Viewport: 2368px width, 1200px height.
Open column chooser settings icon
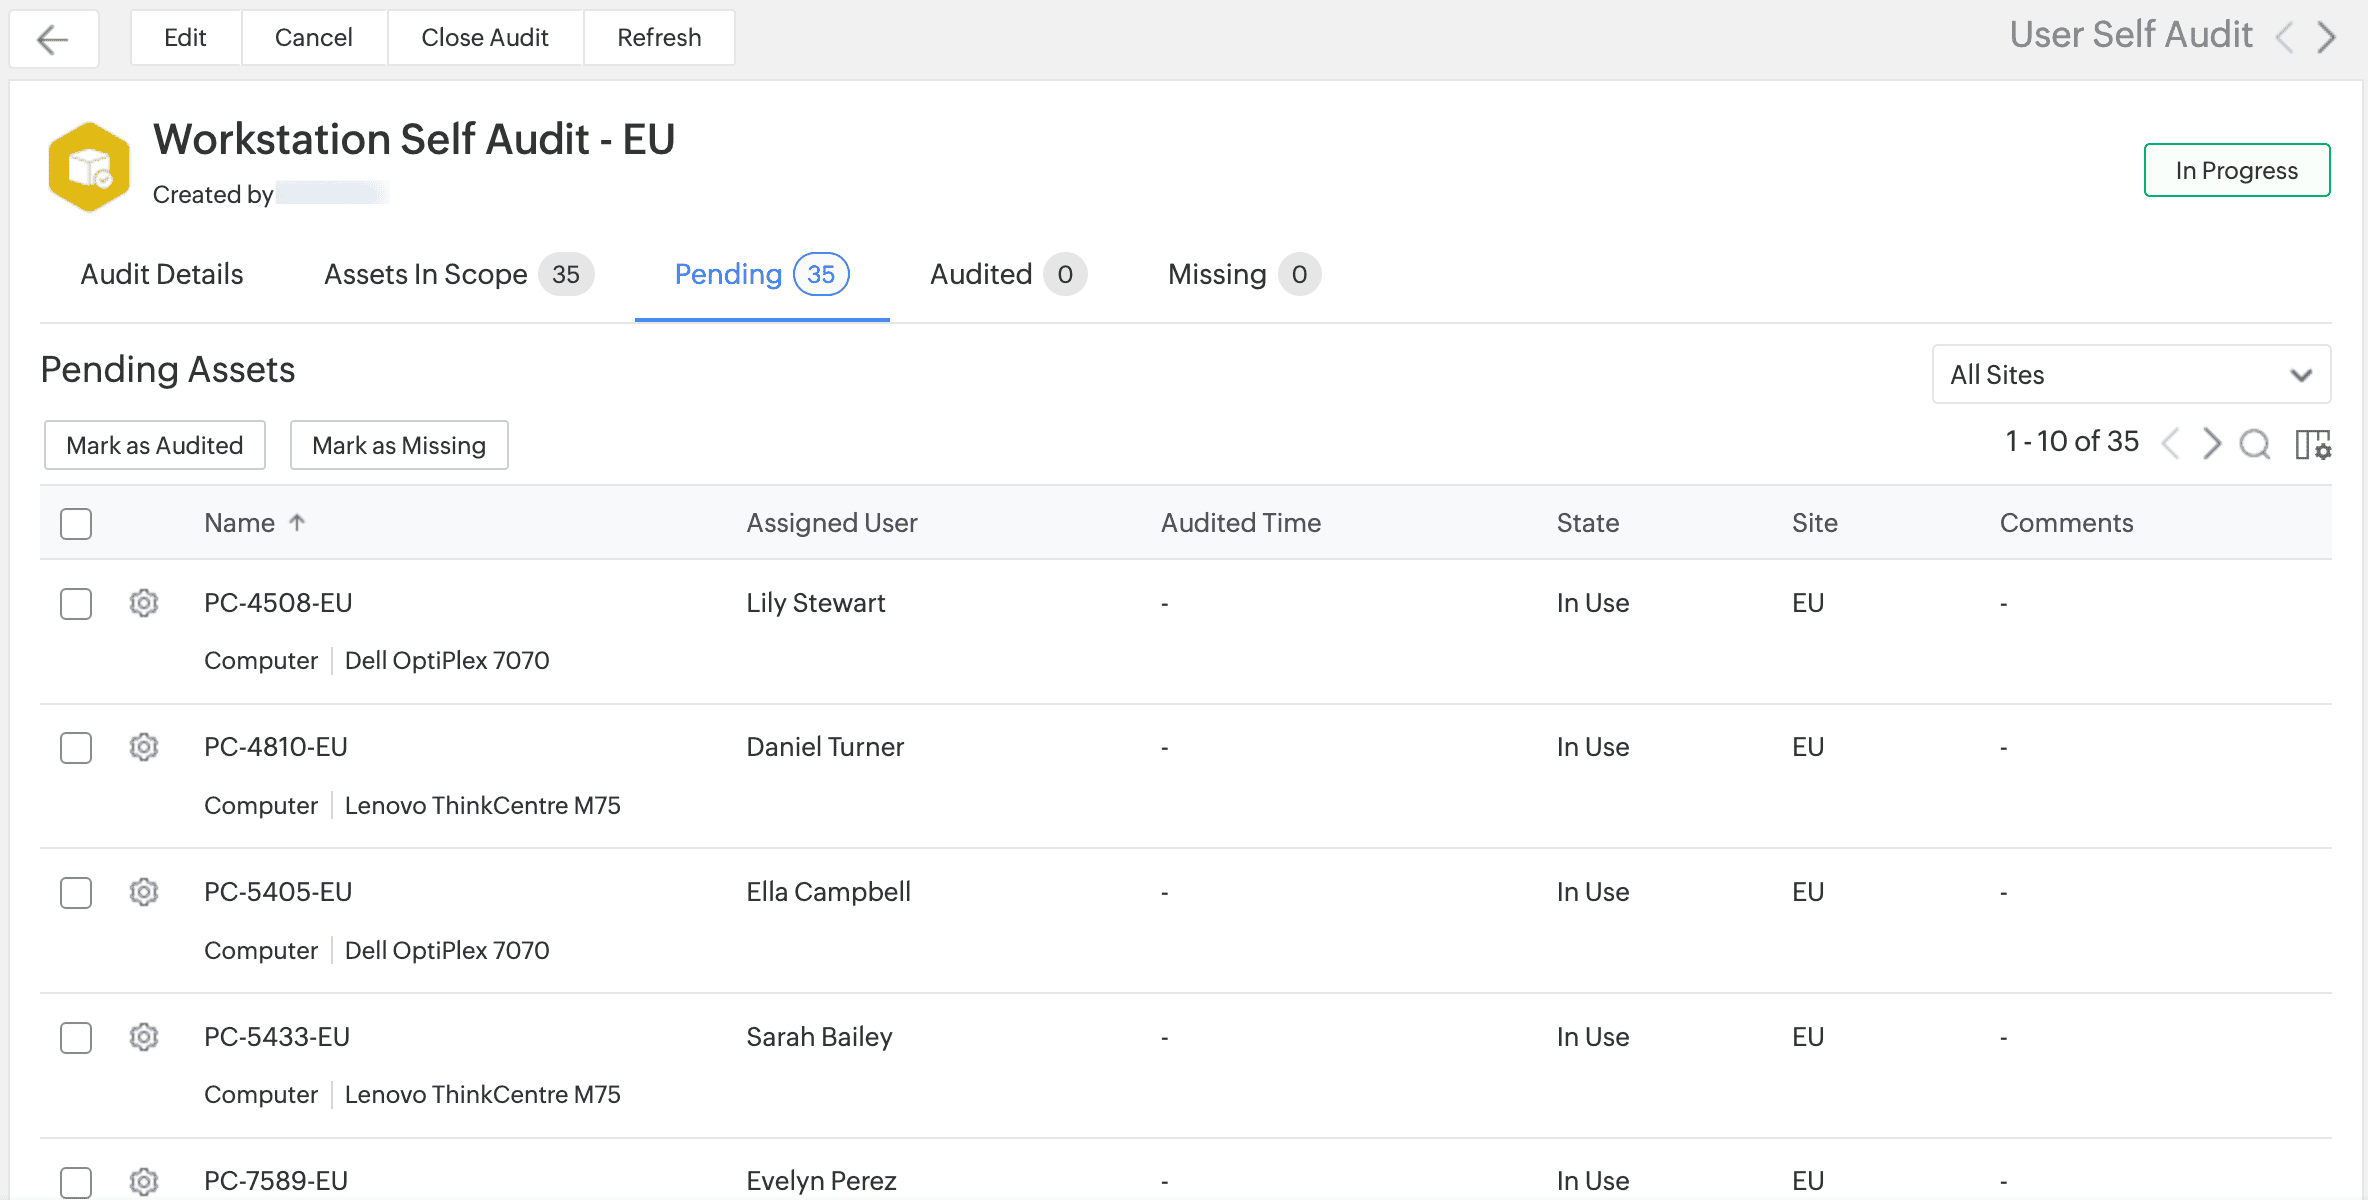click(x=2312, y=444)
